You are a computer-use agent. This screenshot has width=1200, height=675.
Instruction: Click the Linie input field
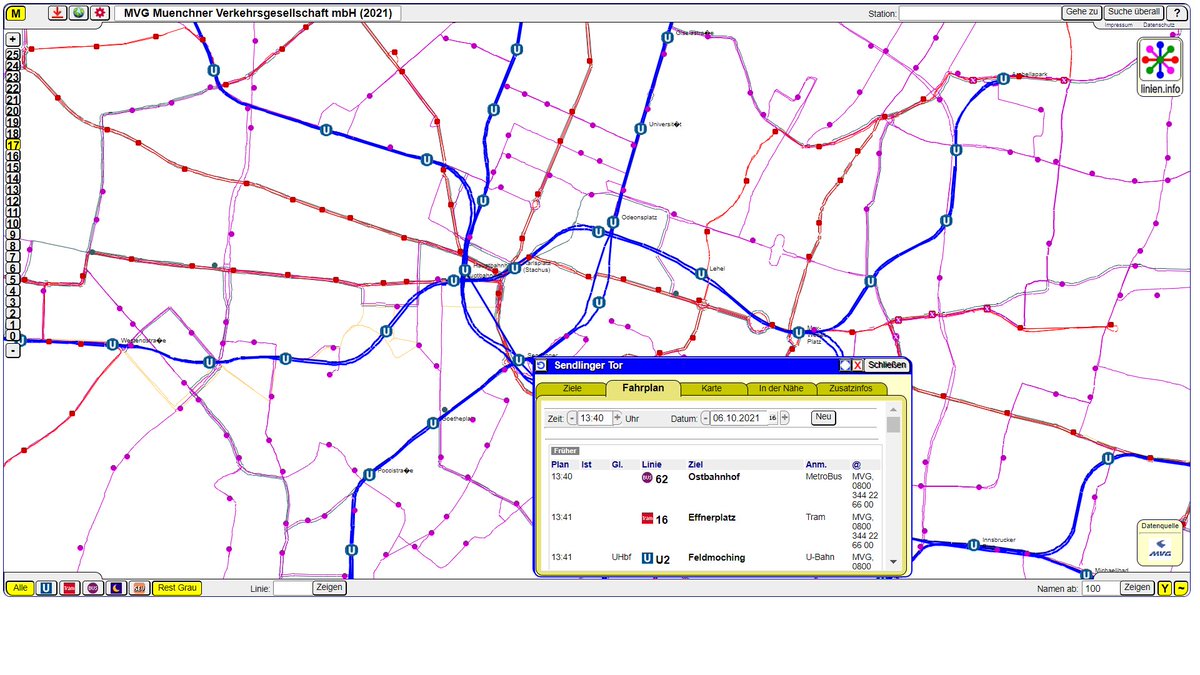click(x=291, y=588)
